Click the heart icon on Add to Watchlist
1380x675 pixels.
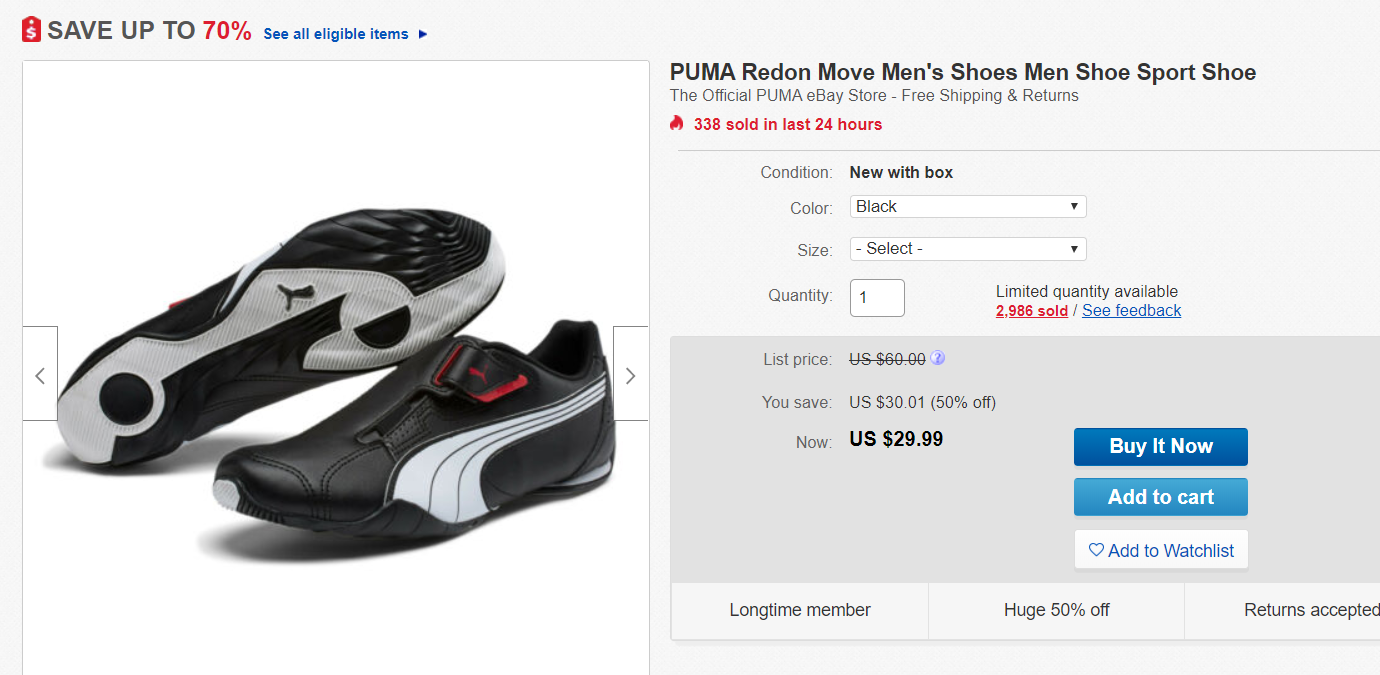(x=1096, y=550)
